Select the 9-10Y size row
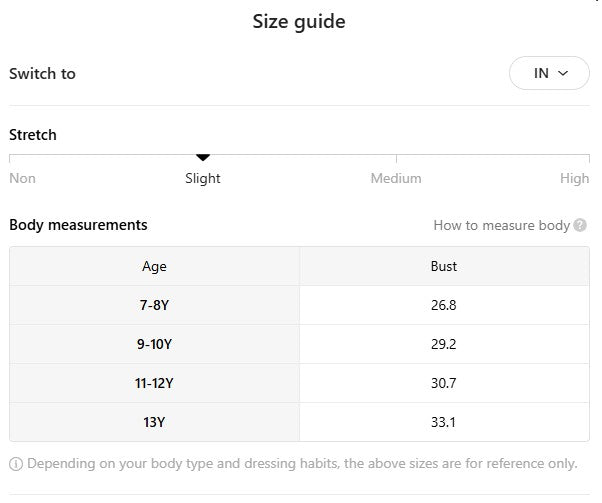602x503 pixels. [x=154, y=344]
